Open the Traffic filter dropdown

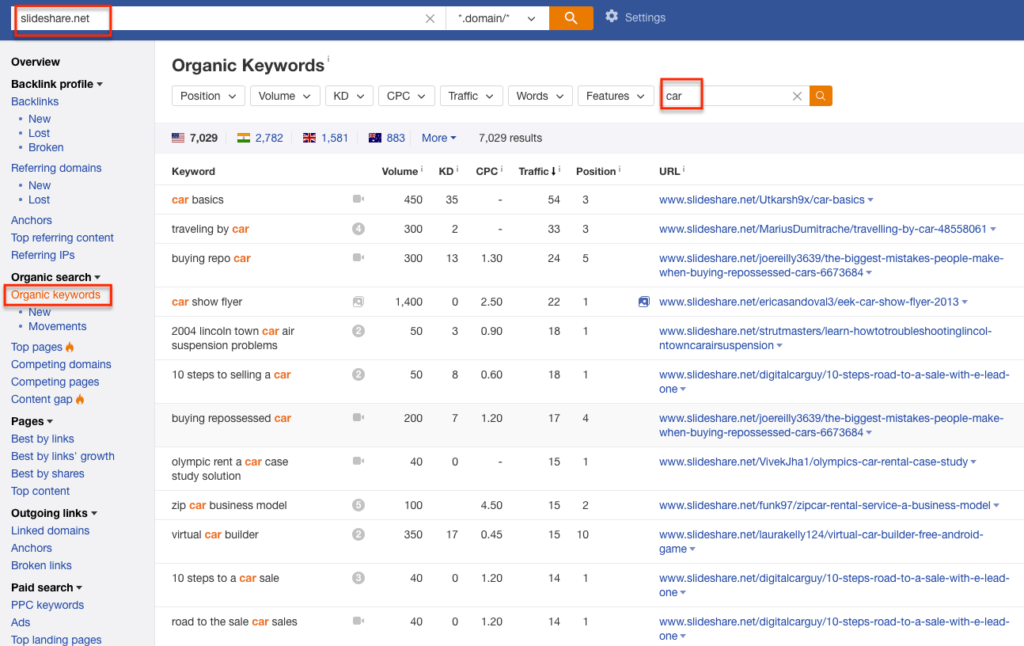(x=470, y=96)
